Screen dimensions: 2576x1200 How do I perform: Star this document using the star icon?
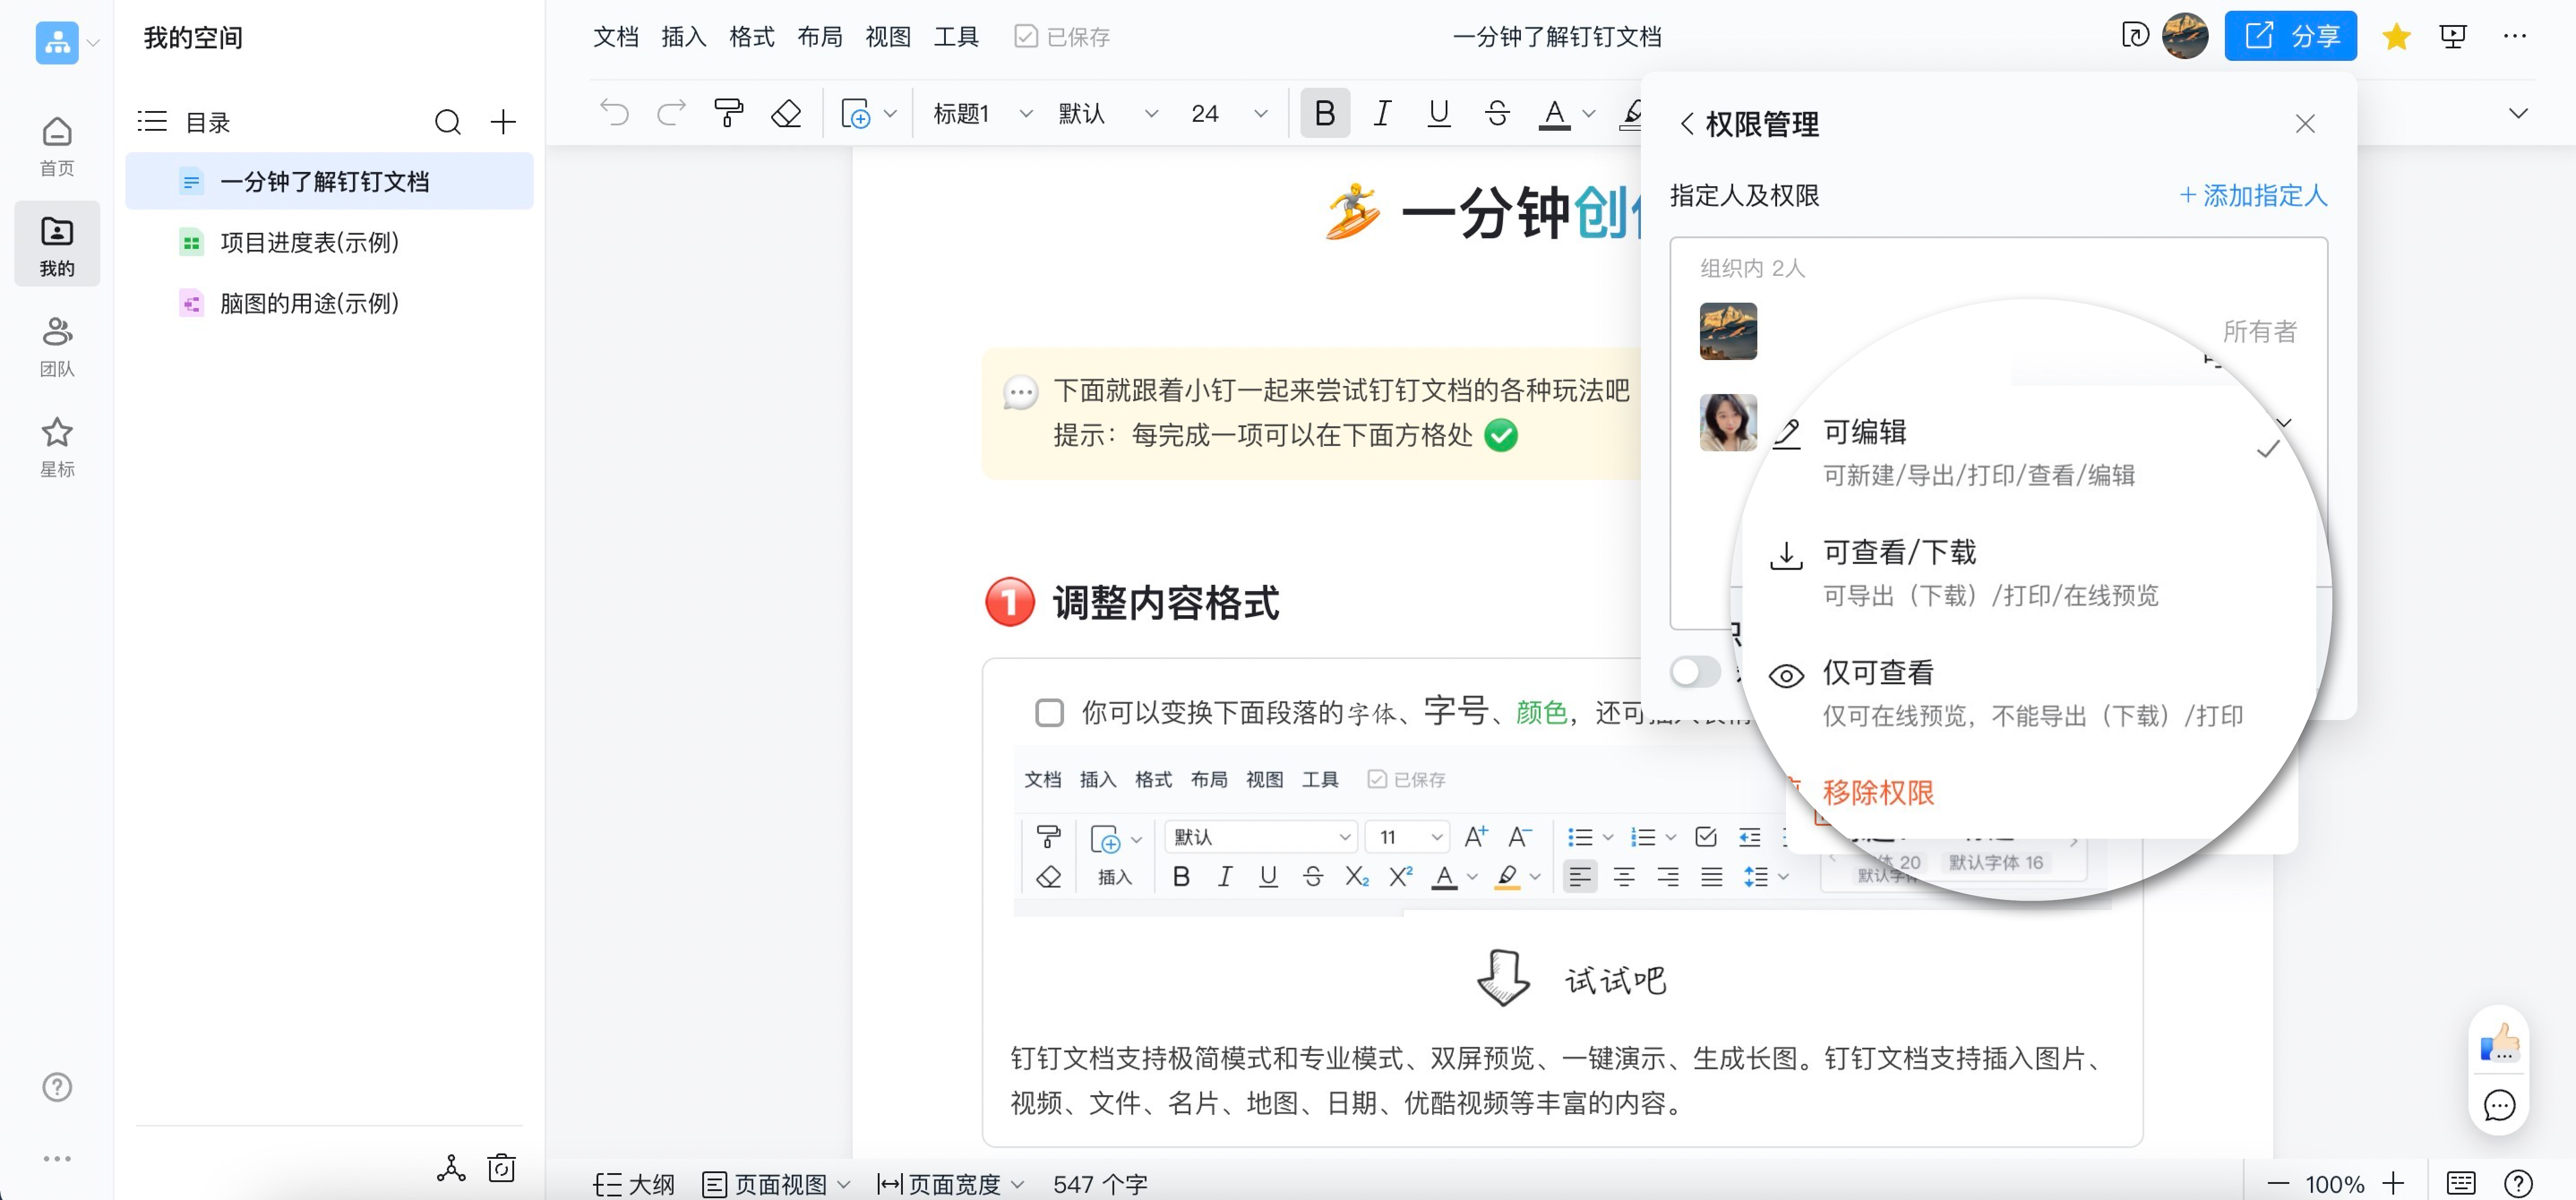point(2396,36)
